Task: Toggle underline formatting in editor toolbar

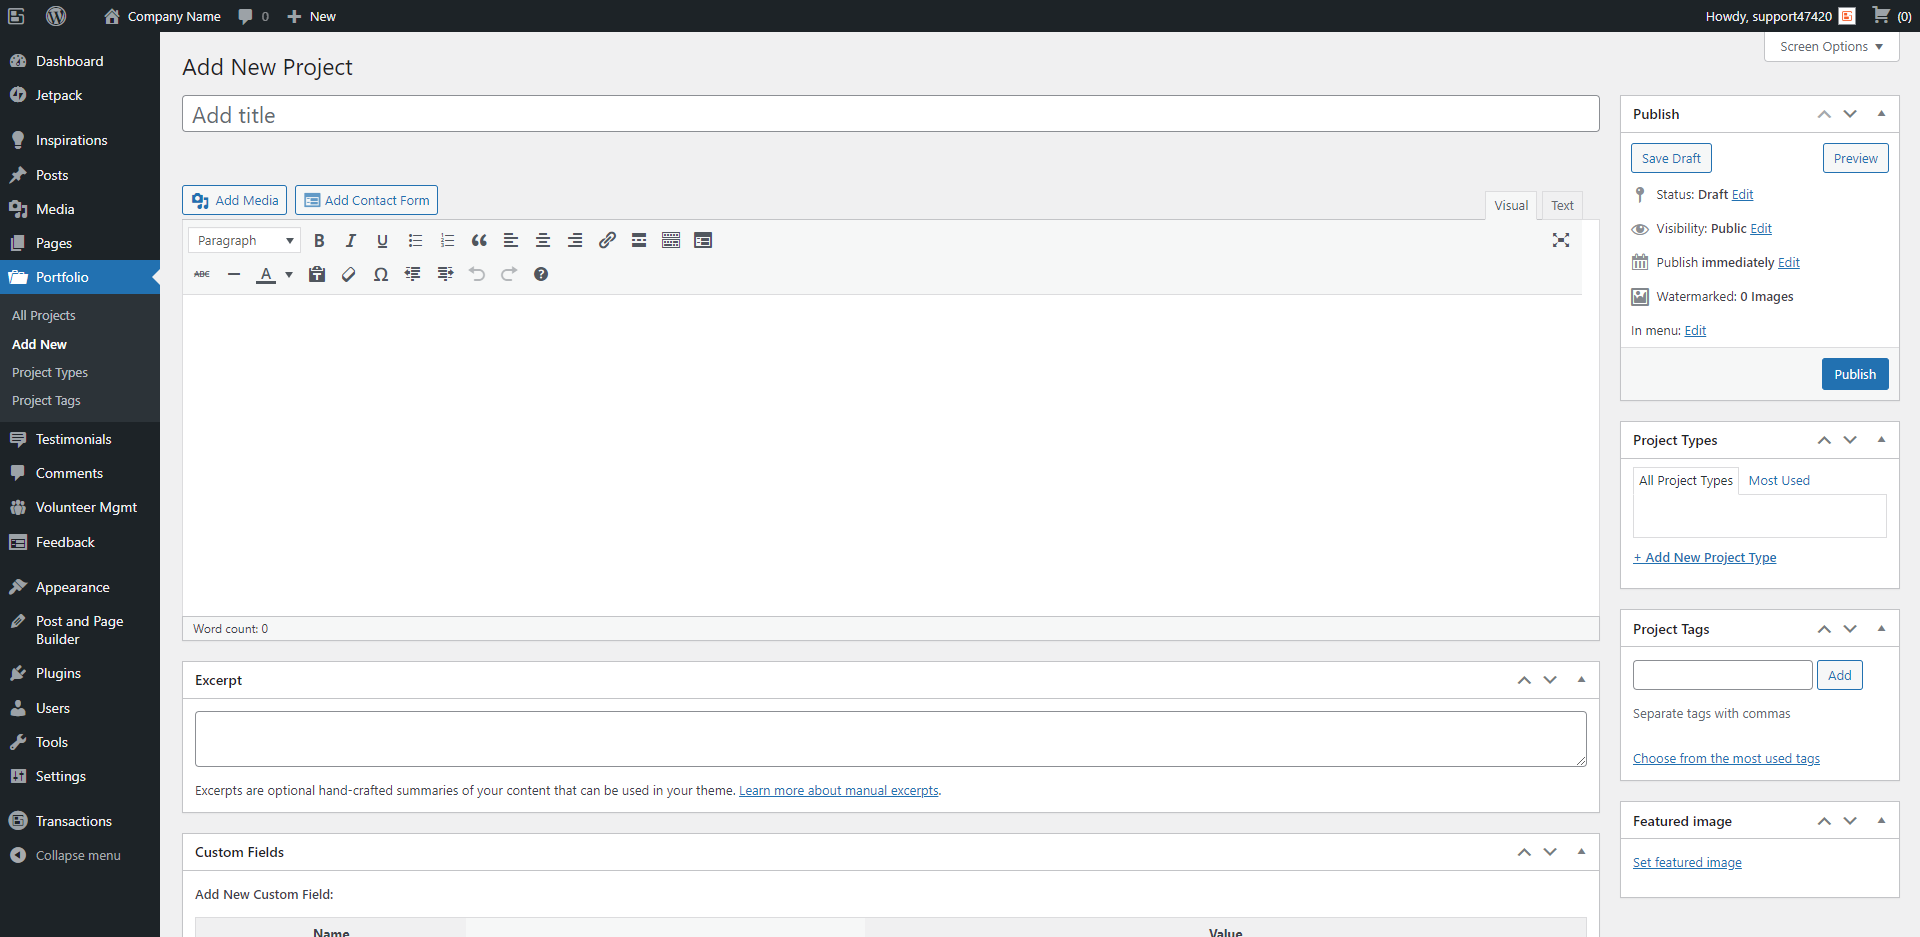Action: coord(382,241)
